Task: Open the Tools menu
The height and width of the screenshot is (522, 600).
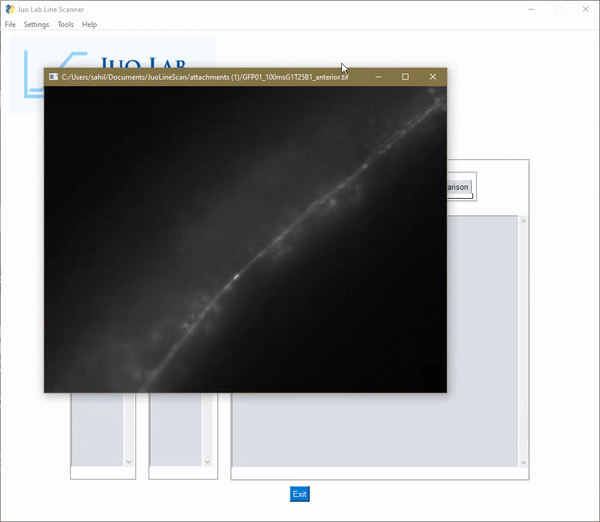Action: pos(65,24)
